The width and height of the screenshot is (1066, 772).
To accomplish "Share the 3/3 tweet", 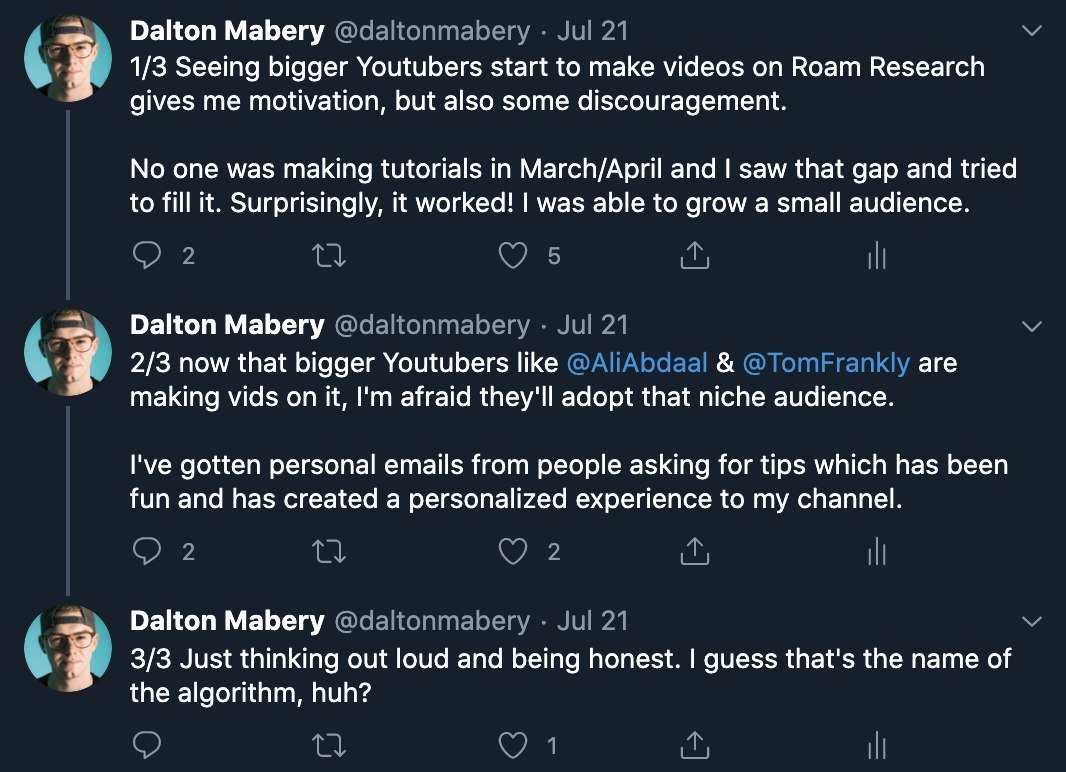I will click(695, 745).
